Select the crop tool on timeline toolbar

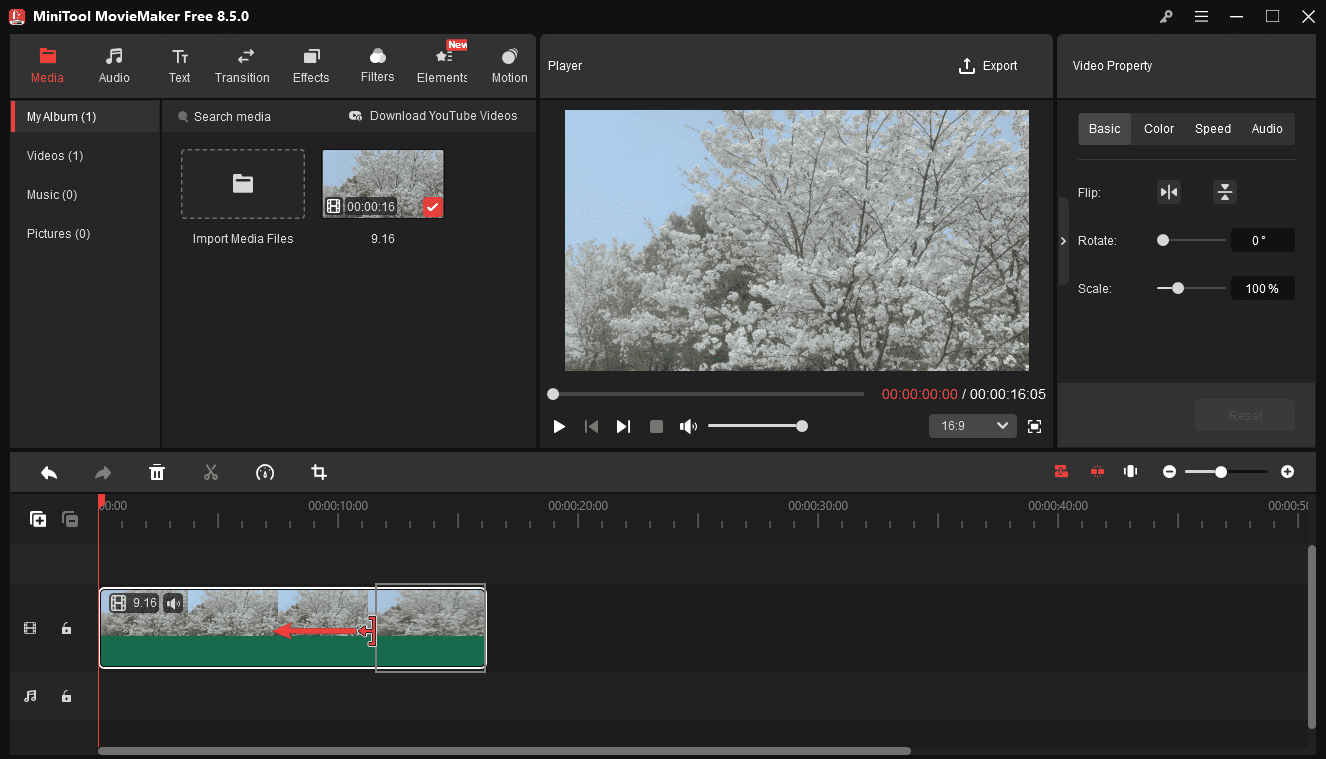point(318,471)
